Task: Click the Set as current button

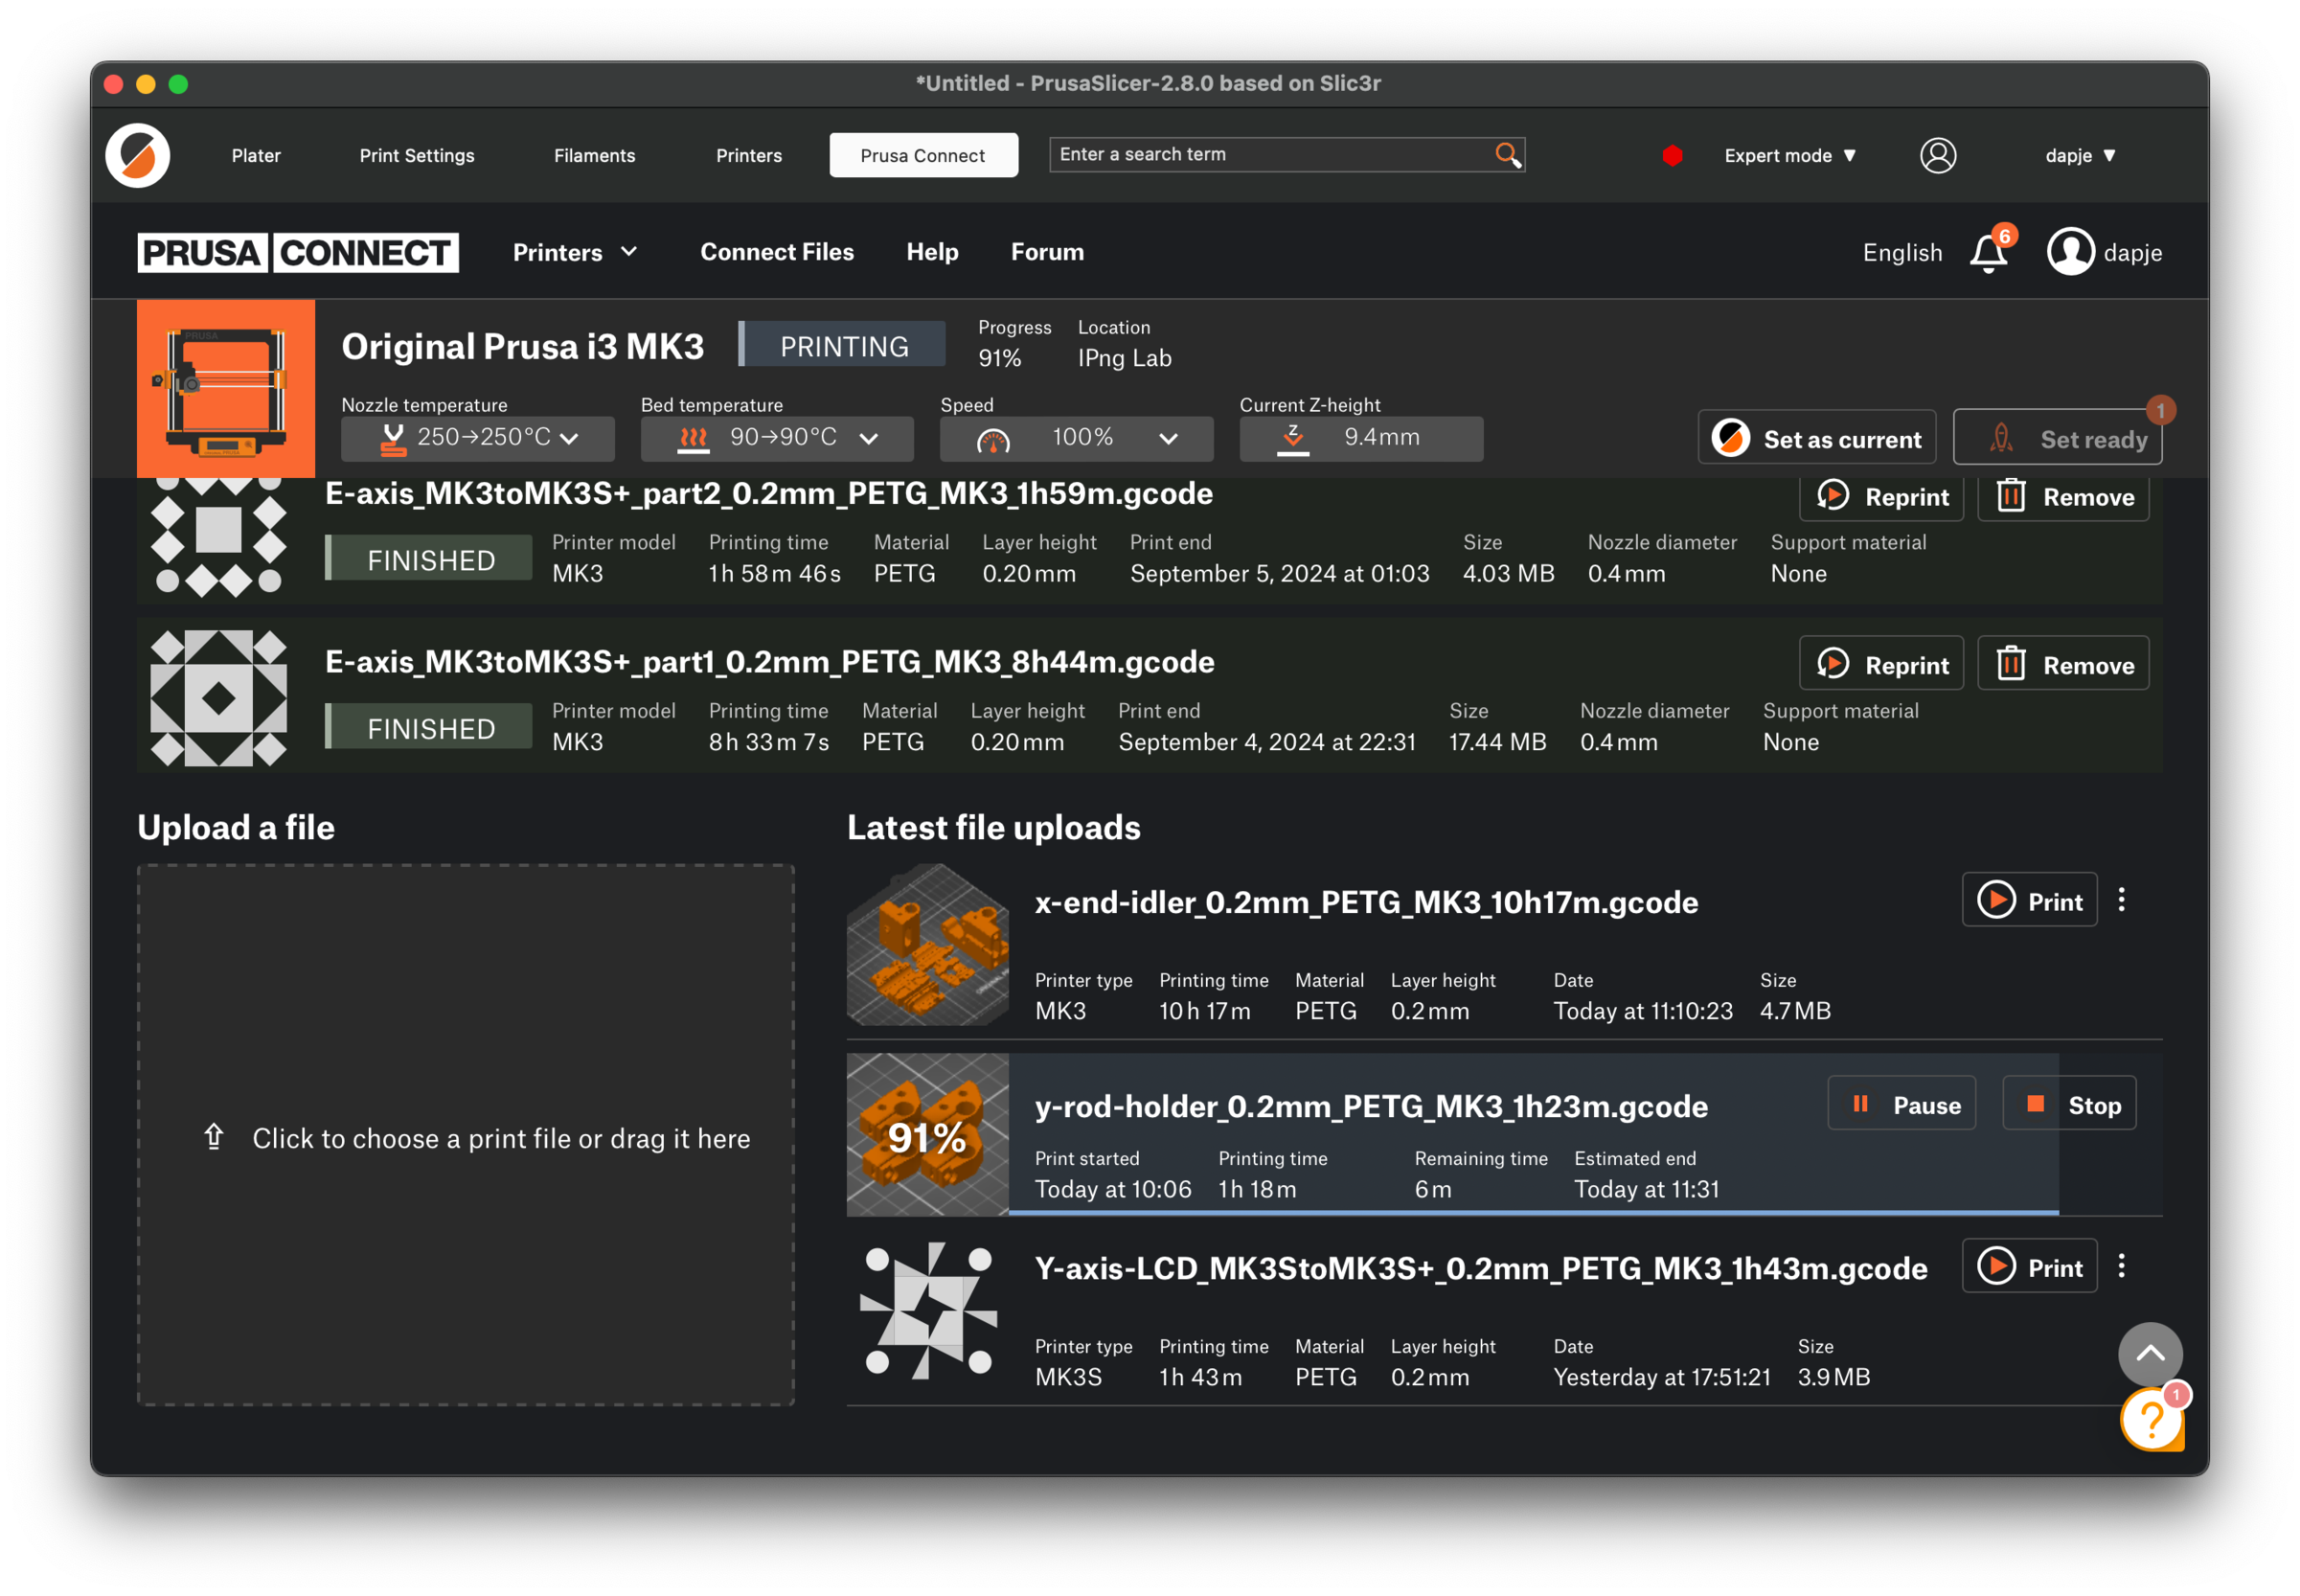Action: [1816, 438]
